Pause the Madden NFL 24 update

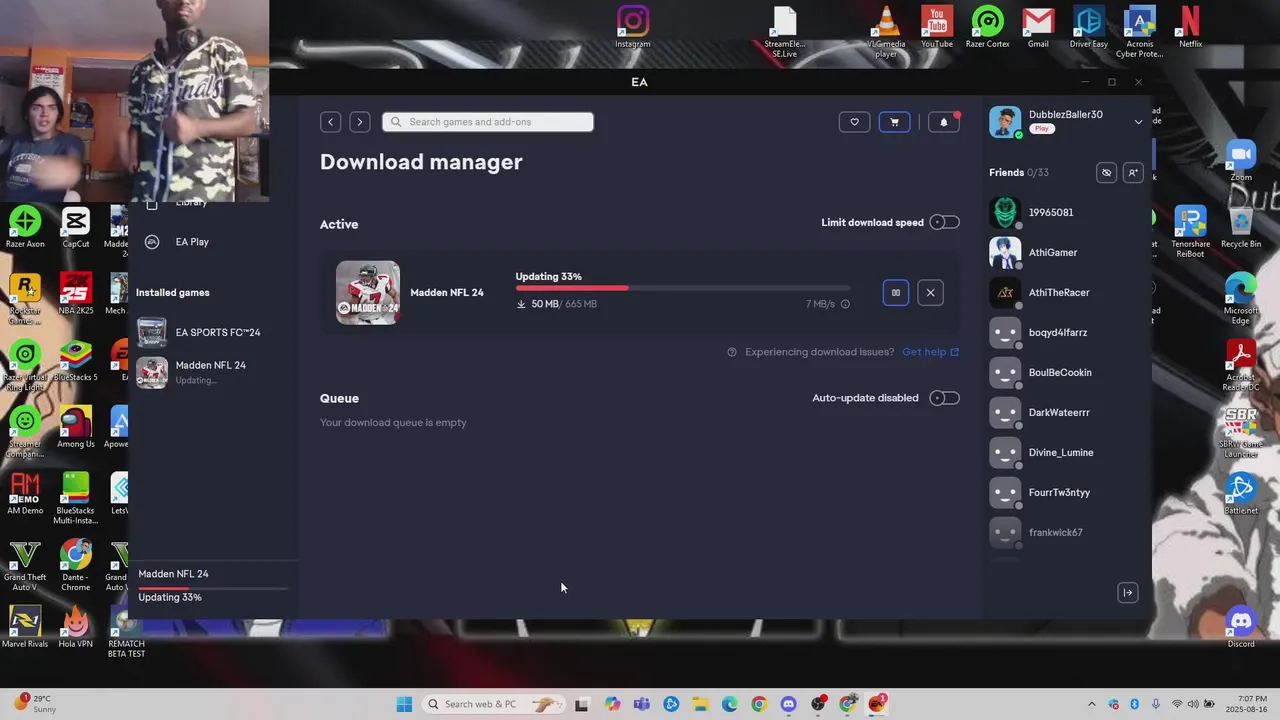(x=896, y=293)
